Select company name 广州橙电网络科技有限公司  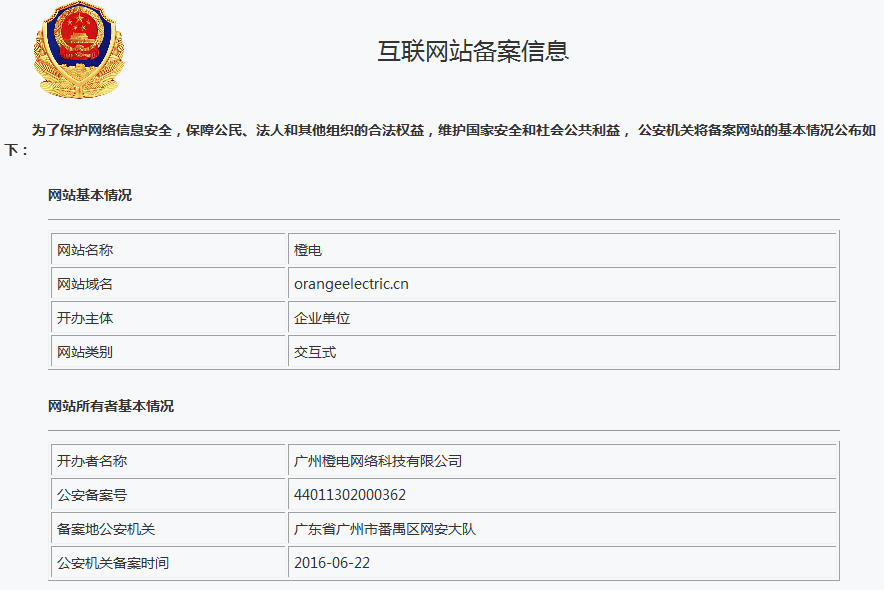tap(378, 461)
